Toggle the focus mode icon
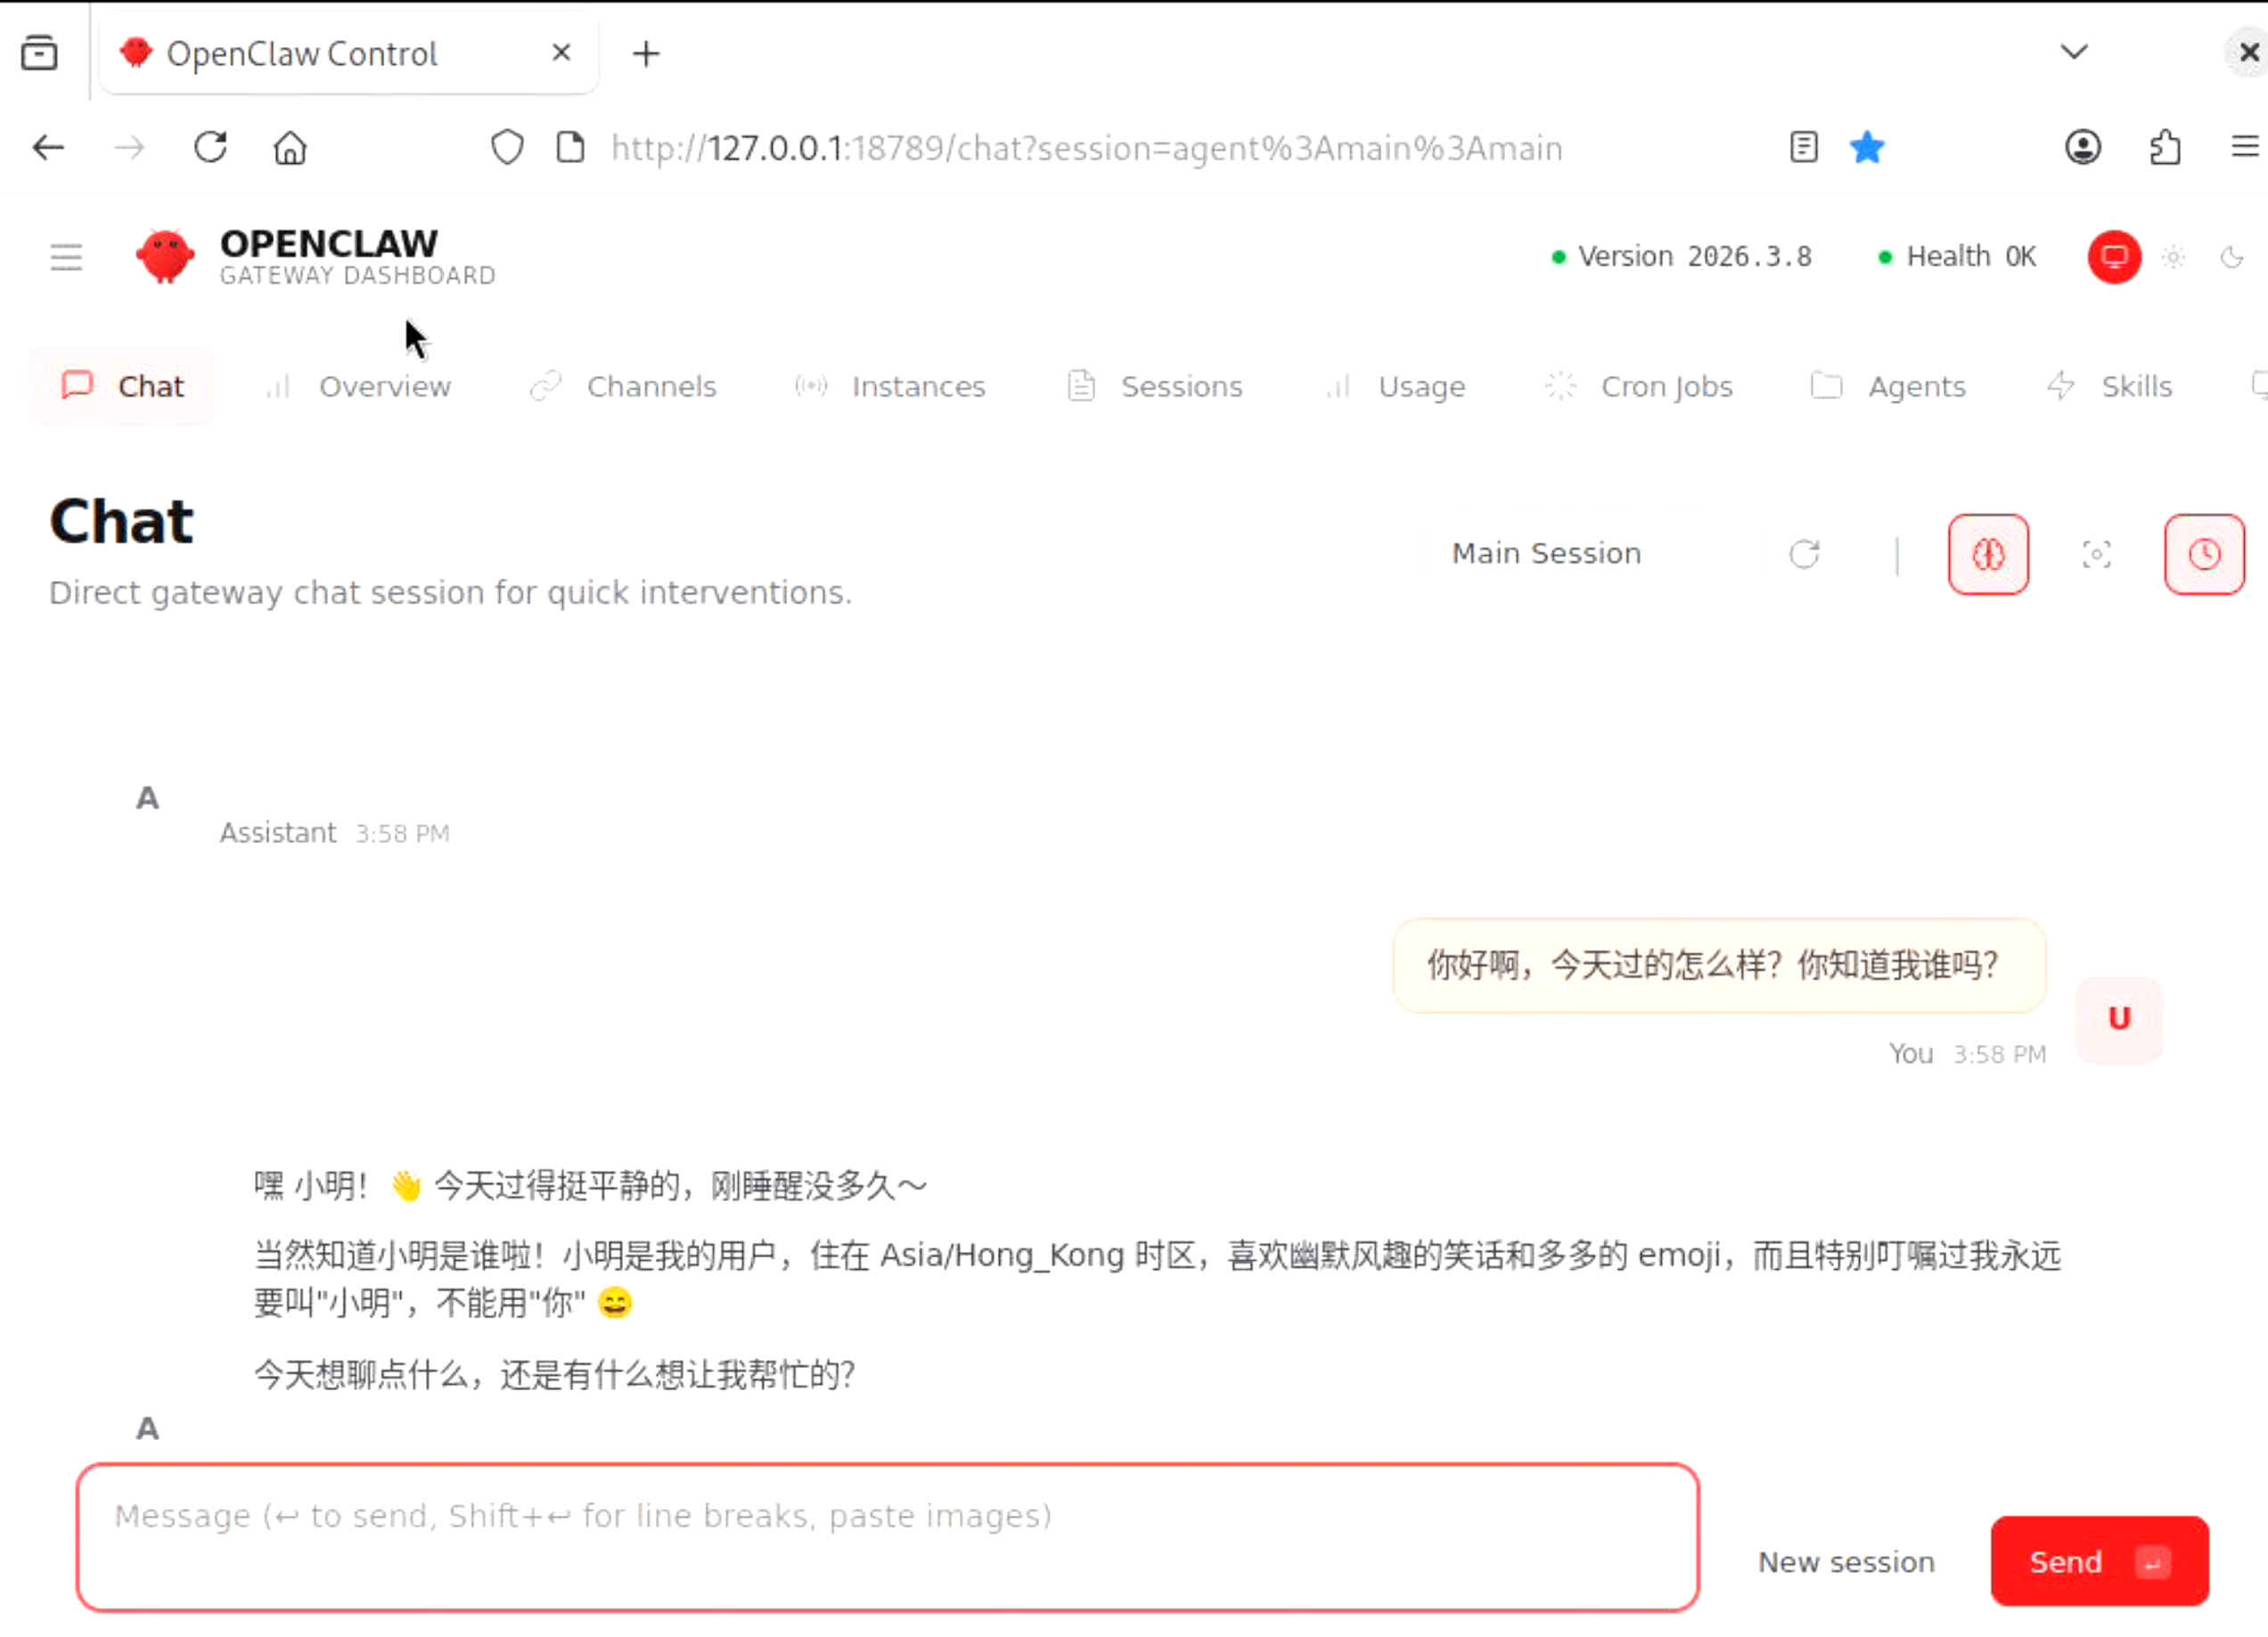The image size is (2268, 1637). [x=2096, y=554]
